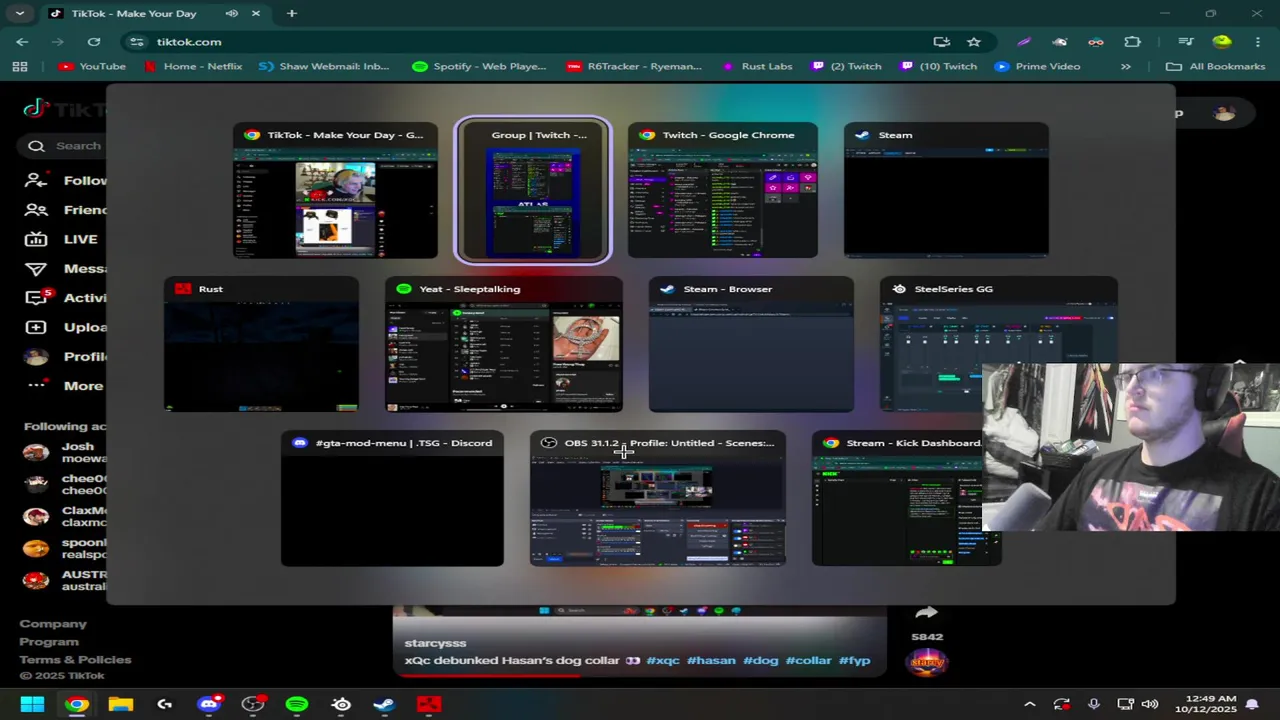Viewport: 1280px width, 720px height.
Task: Click the purple feather extension icon
Action: tap(1024, 42)
